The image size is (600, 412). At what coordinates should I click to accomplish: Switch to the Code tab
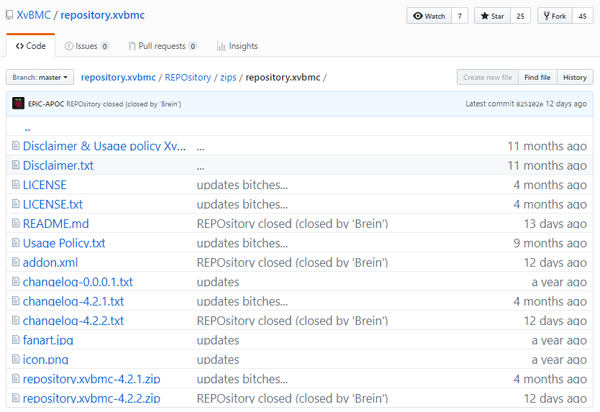tap(31, 46)
